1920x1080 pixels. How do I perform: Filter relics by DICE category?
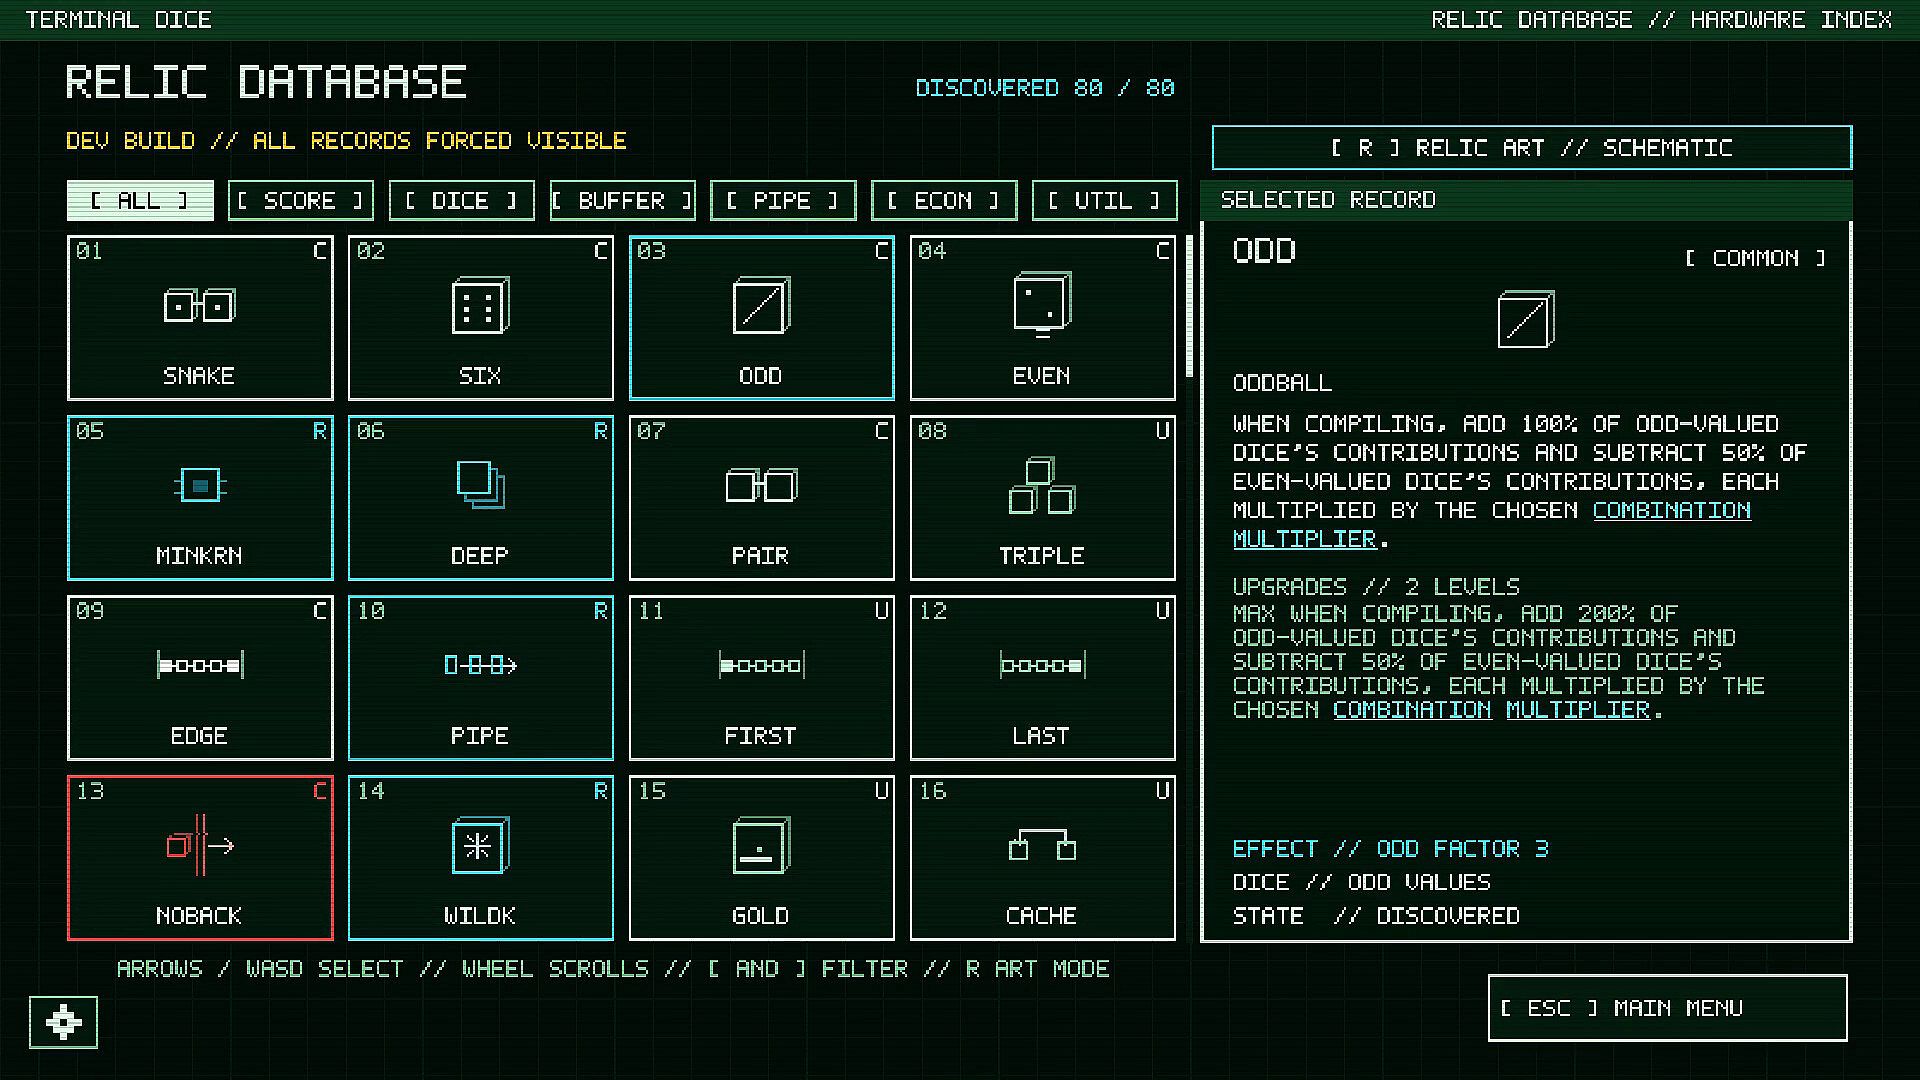coord(461,201)
